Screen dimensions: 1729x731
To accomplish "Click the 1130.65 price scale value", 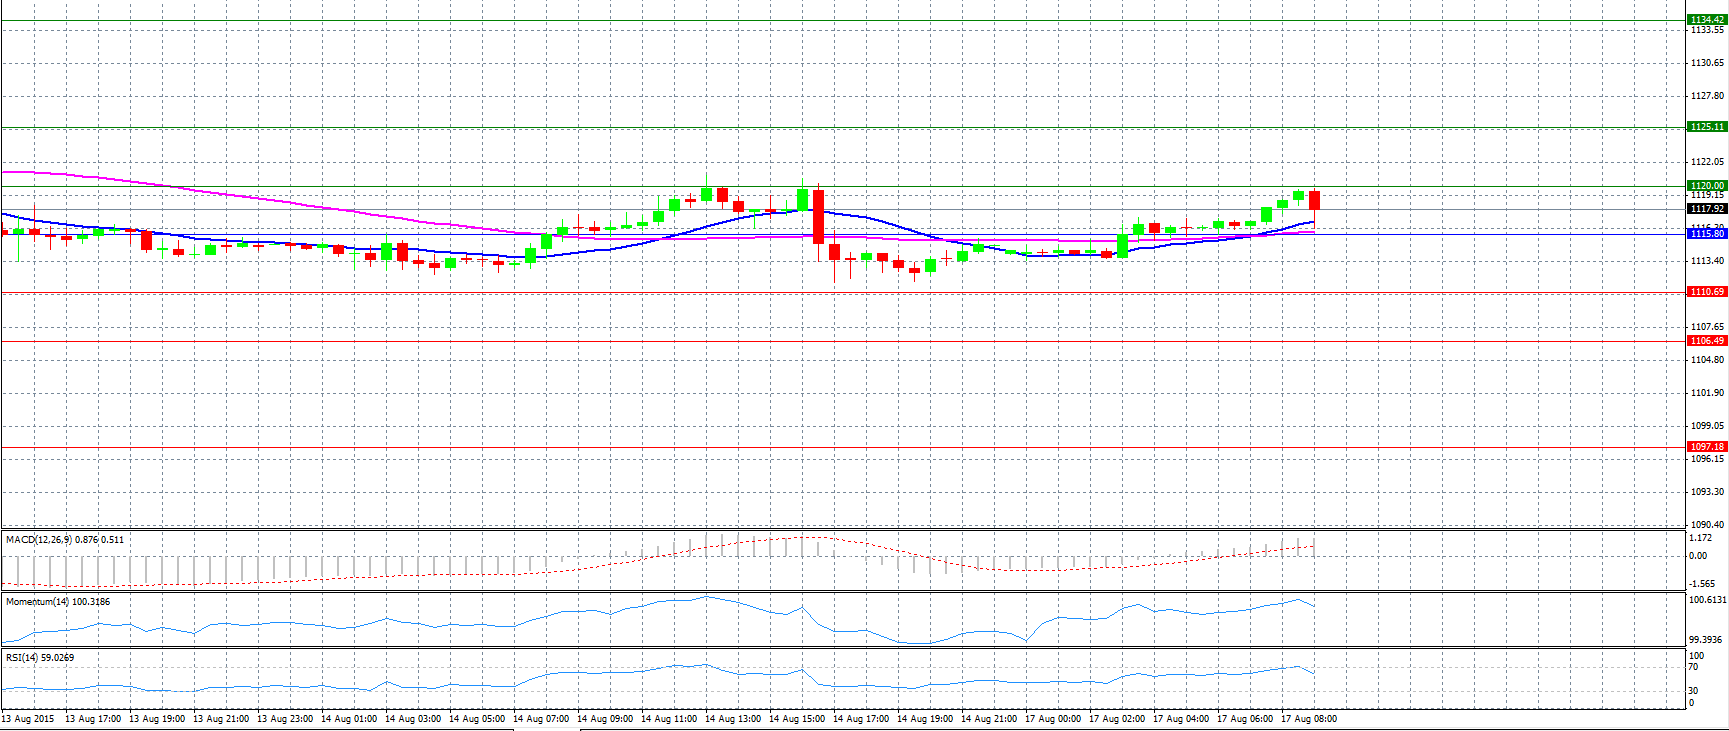I will pyautogui.click(x=1707, y=63).
